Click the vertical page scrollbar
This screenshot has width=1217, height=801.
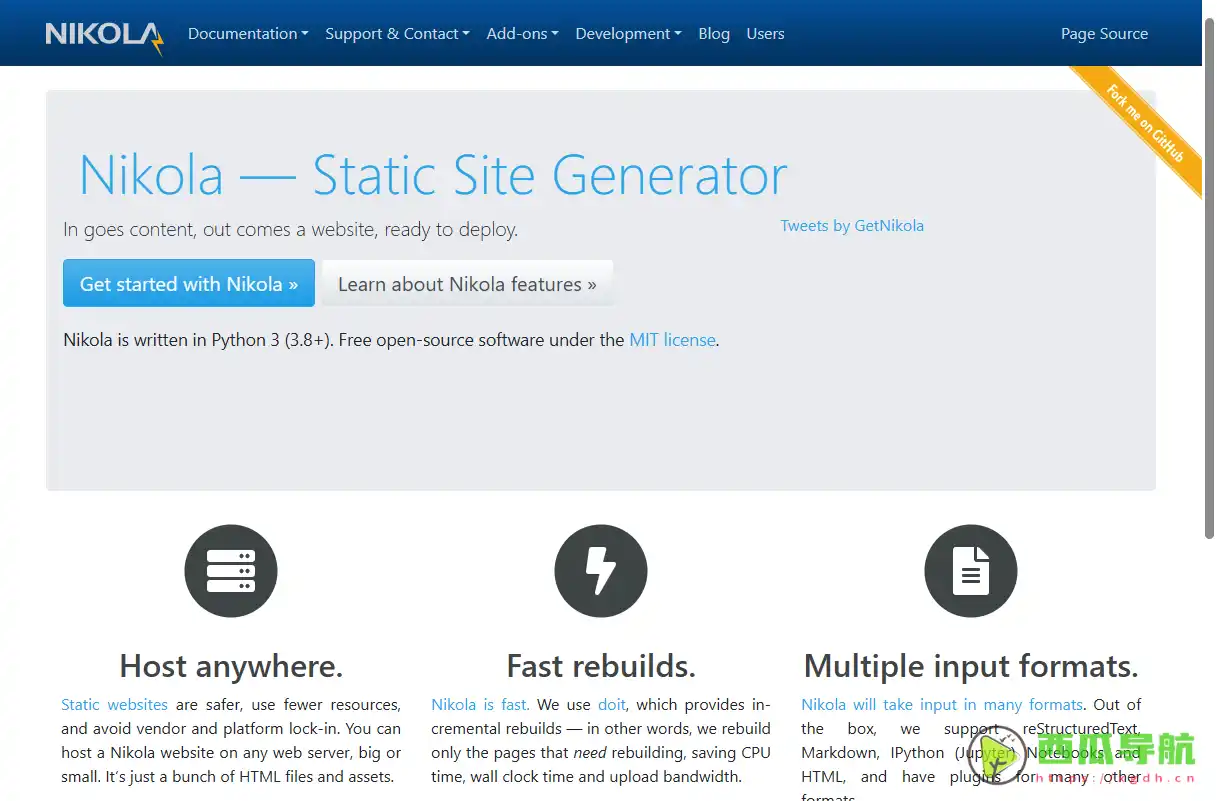1208,300
